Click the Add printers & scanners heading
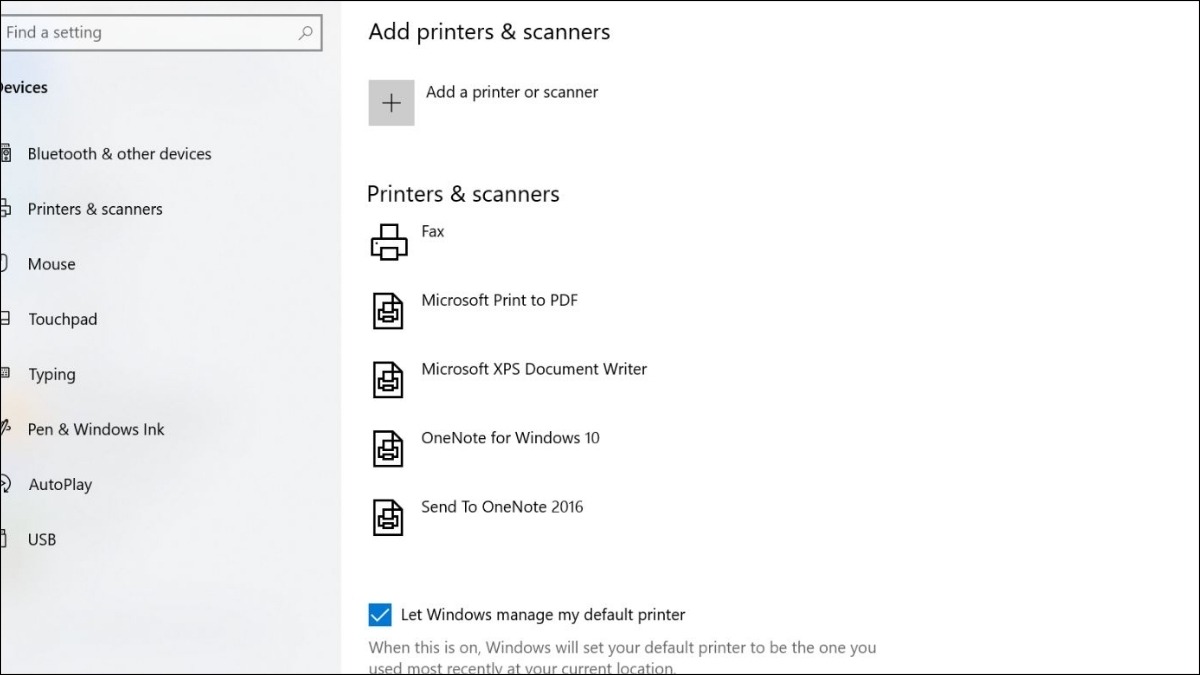 pyautogui.click(x=489, y=32)
